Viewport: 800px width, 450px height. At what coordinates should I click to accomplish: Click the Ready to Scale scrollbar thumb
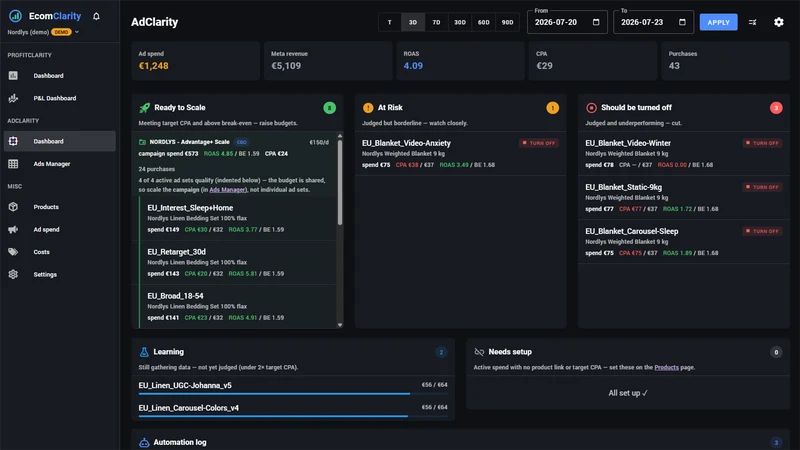pyautogui.click(x=340, y=182)
